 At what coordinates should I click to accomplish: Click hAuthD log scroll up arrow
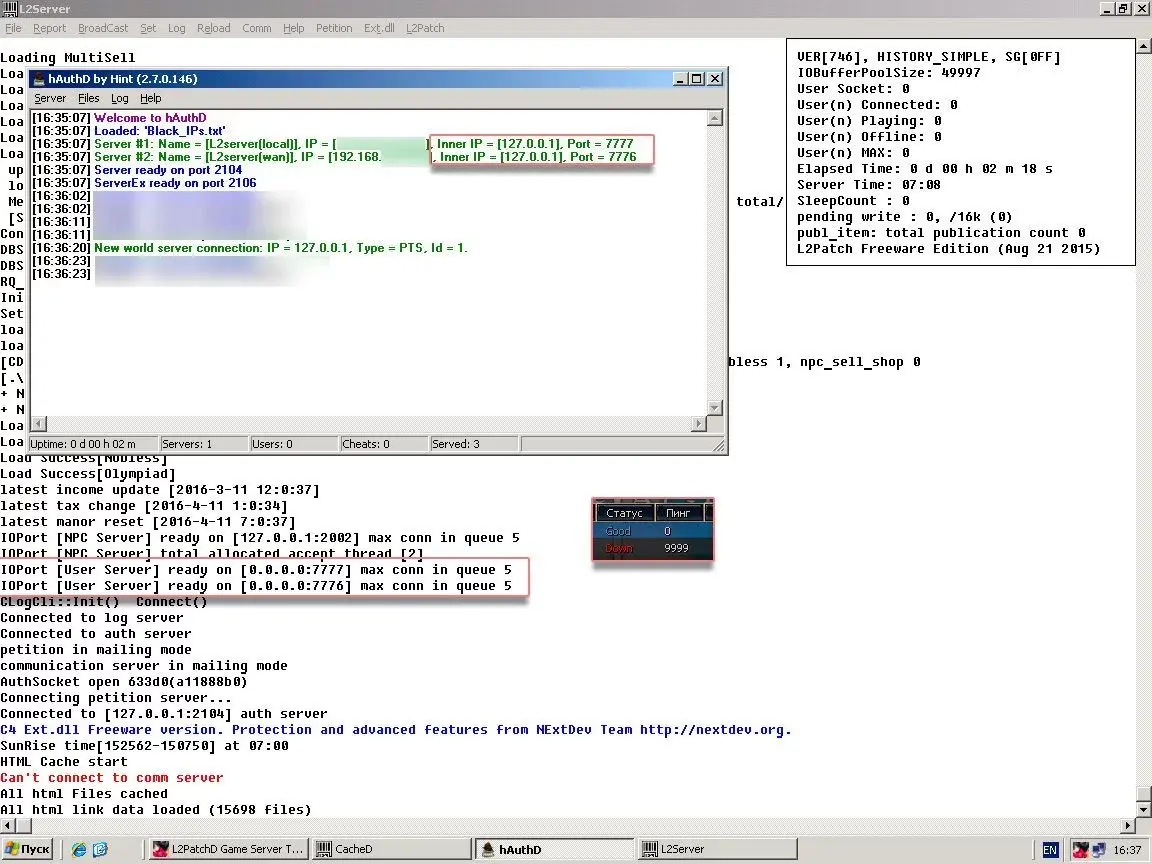(x=714, y=118)
